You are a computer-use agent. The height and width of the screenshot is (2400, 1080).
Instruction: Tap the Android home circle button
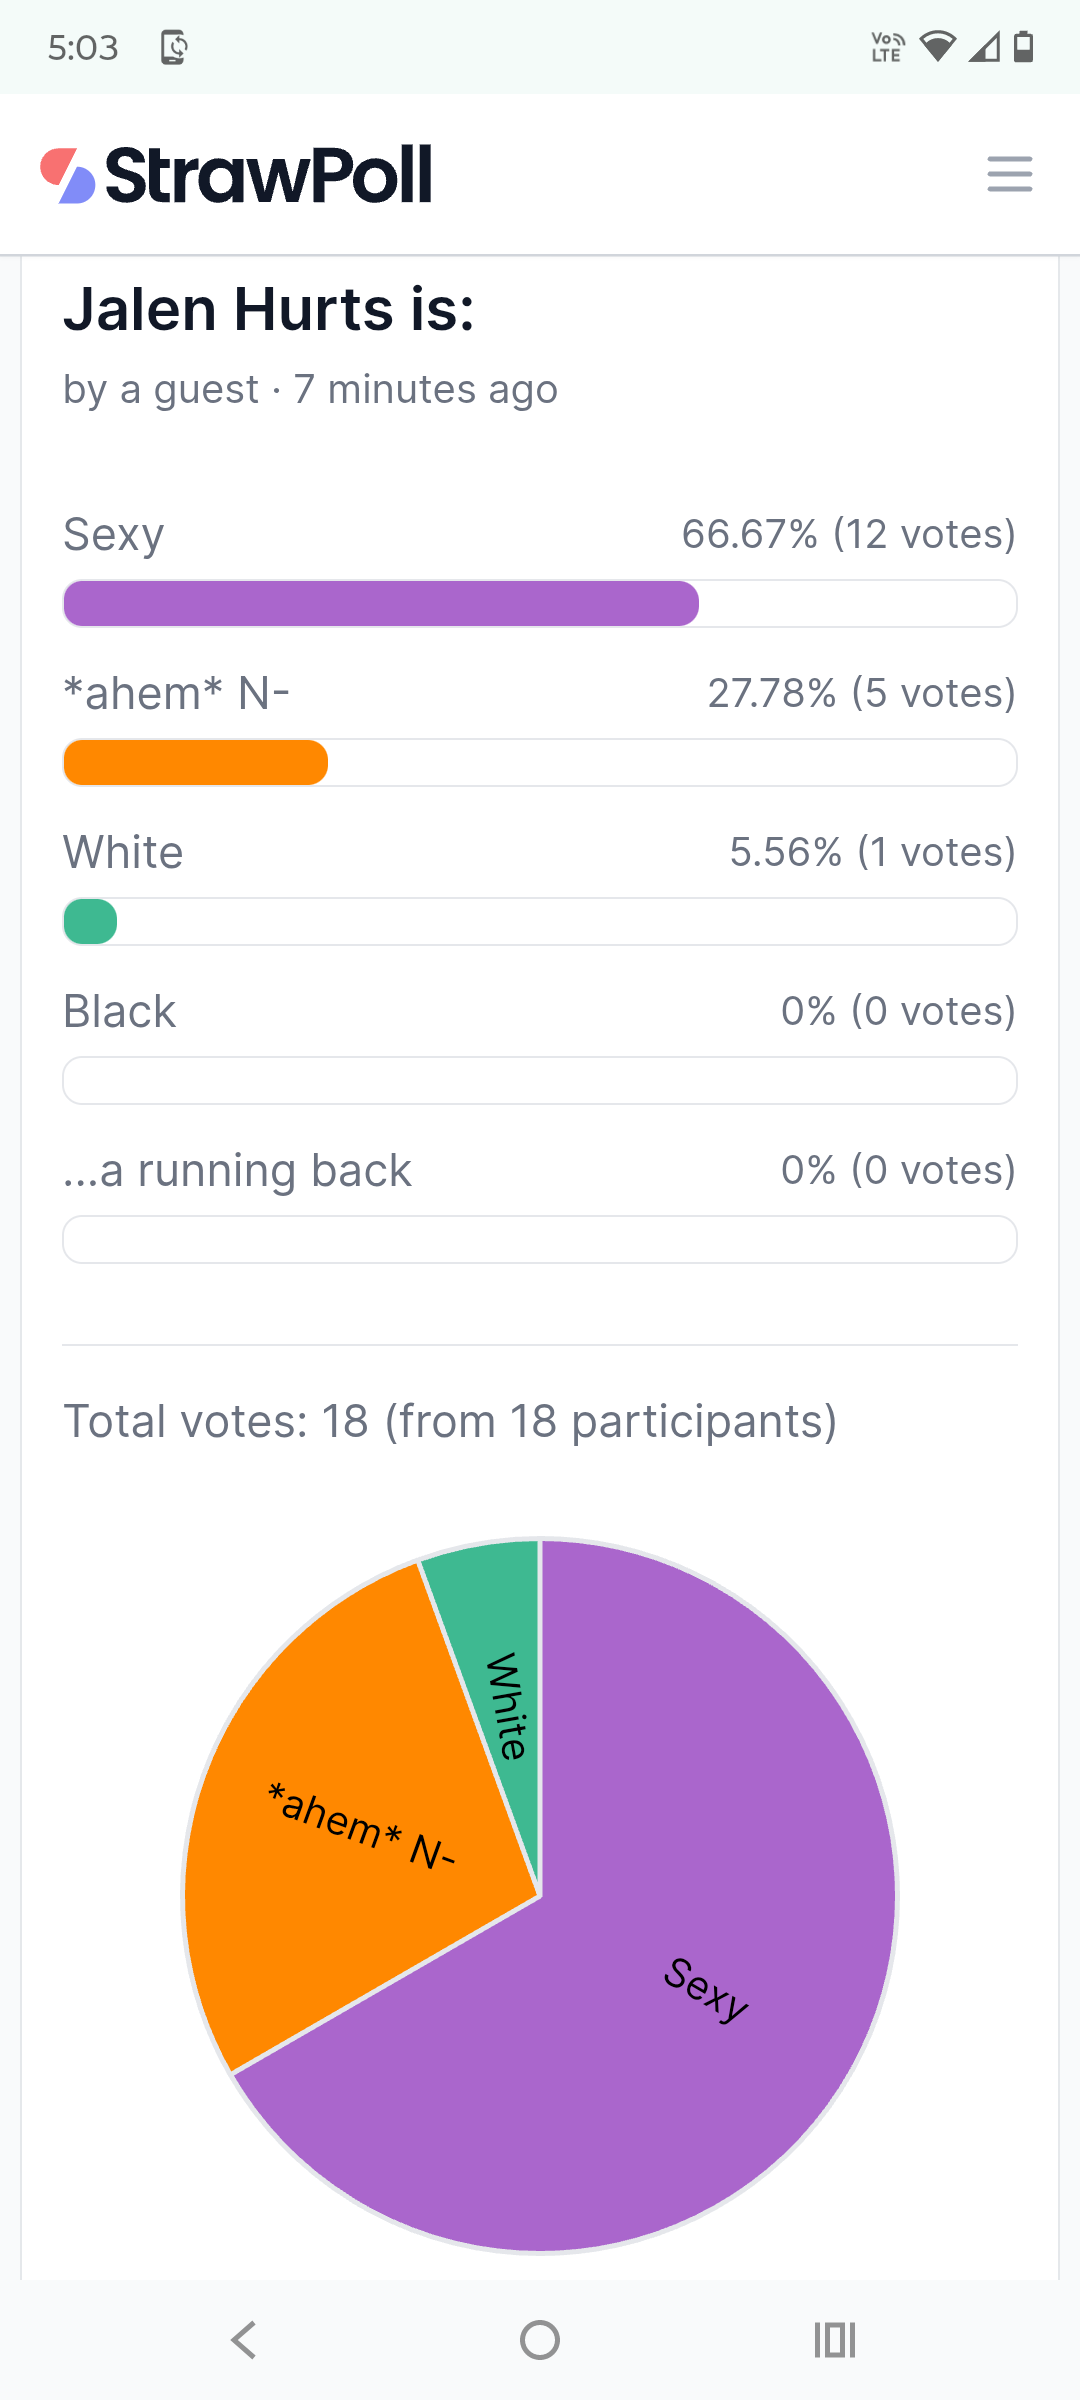[540, 2340]
